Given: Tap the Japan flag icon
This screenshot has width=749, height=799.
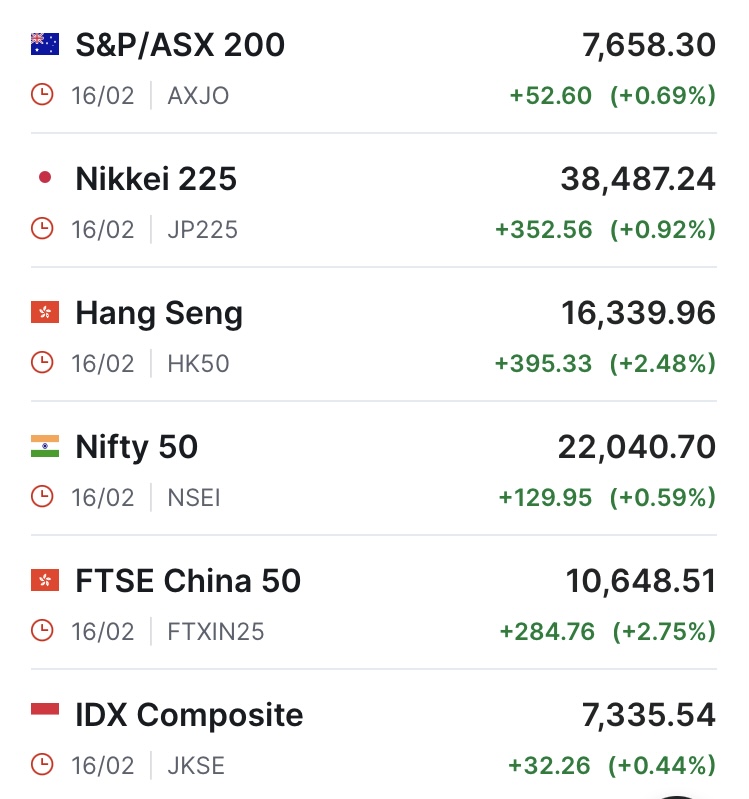Looking at the screenshot, I should (45, 179).
